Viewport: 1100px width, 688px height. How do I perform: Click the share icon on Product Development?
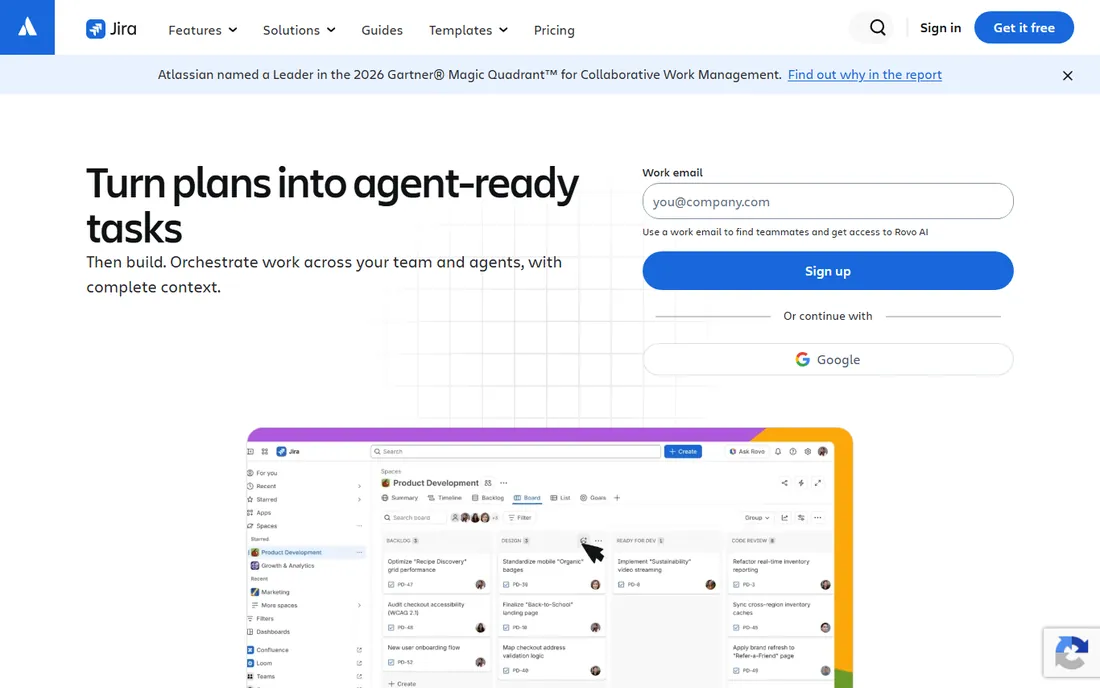click(784, 483)
